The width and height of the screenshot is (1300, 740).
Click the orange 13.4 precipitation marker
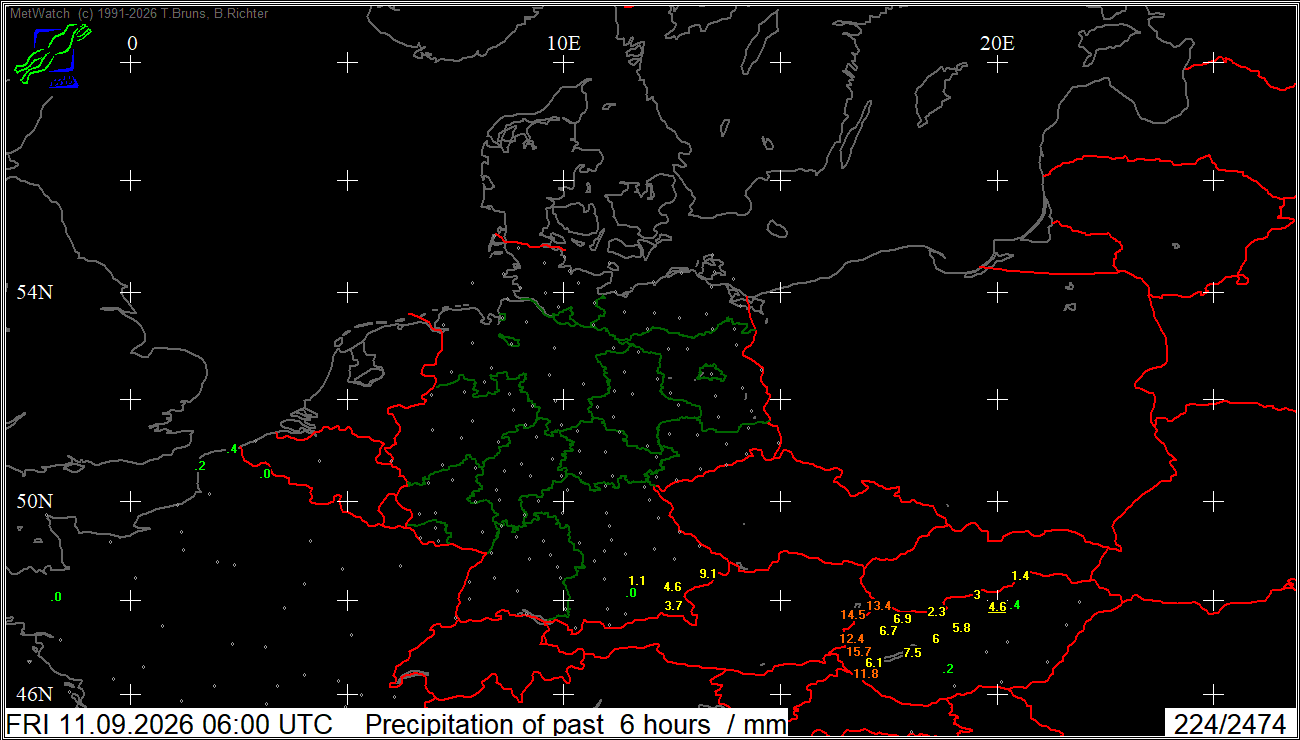pos(879,606)
